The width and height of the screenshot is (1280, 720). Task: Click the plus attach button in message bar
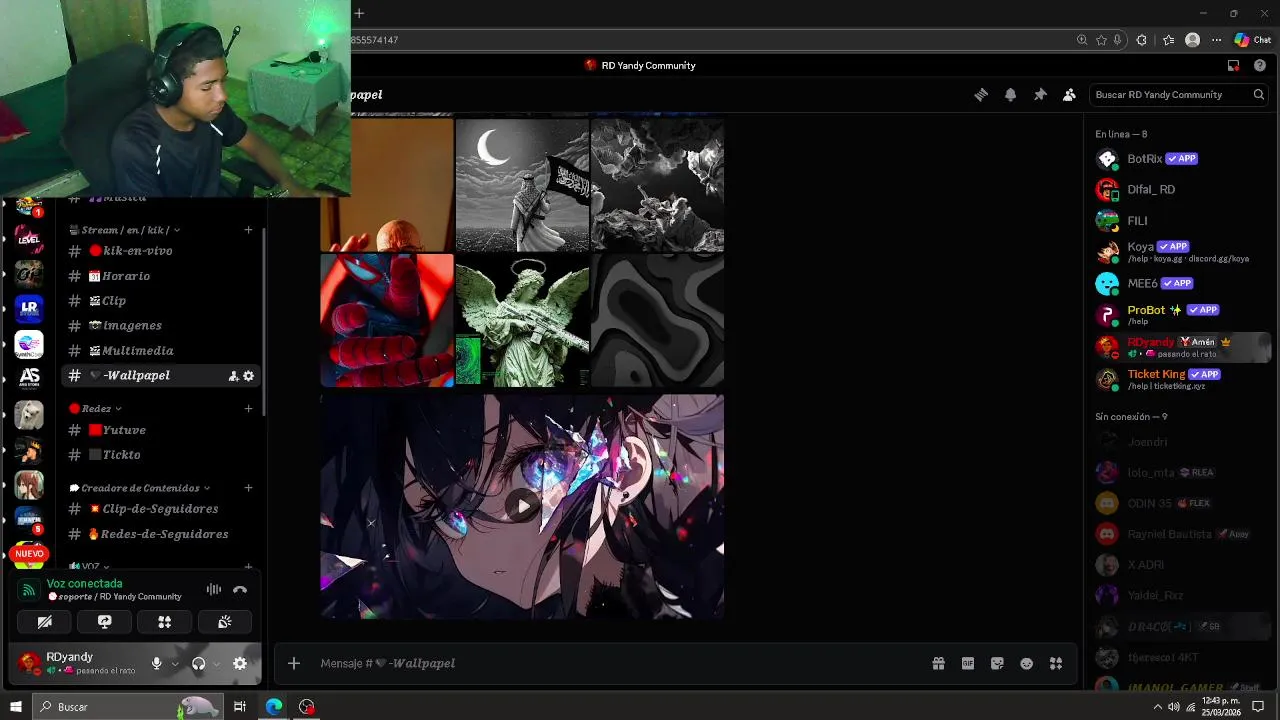(293, 663)
